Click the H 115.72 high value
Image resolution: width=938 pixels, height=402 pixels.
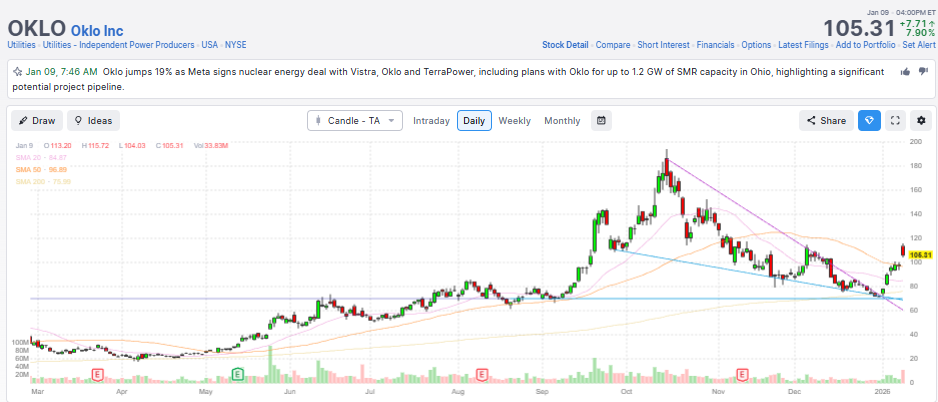[93, 145]
